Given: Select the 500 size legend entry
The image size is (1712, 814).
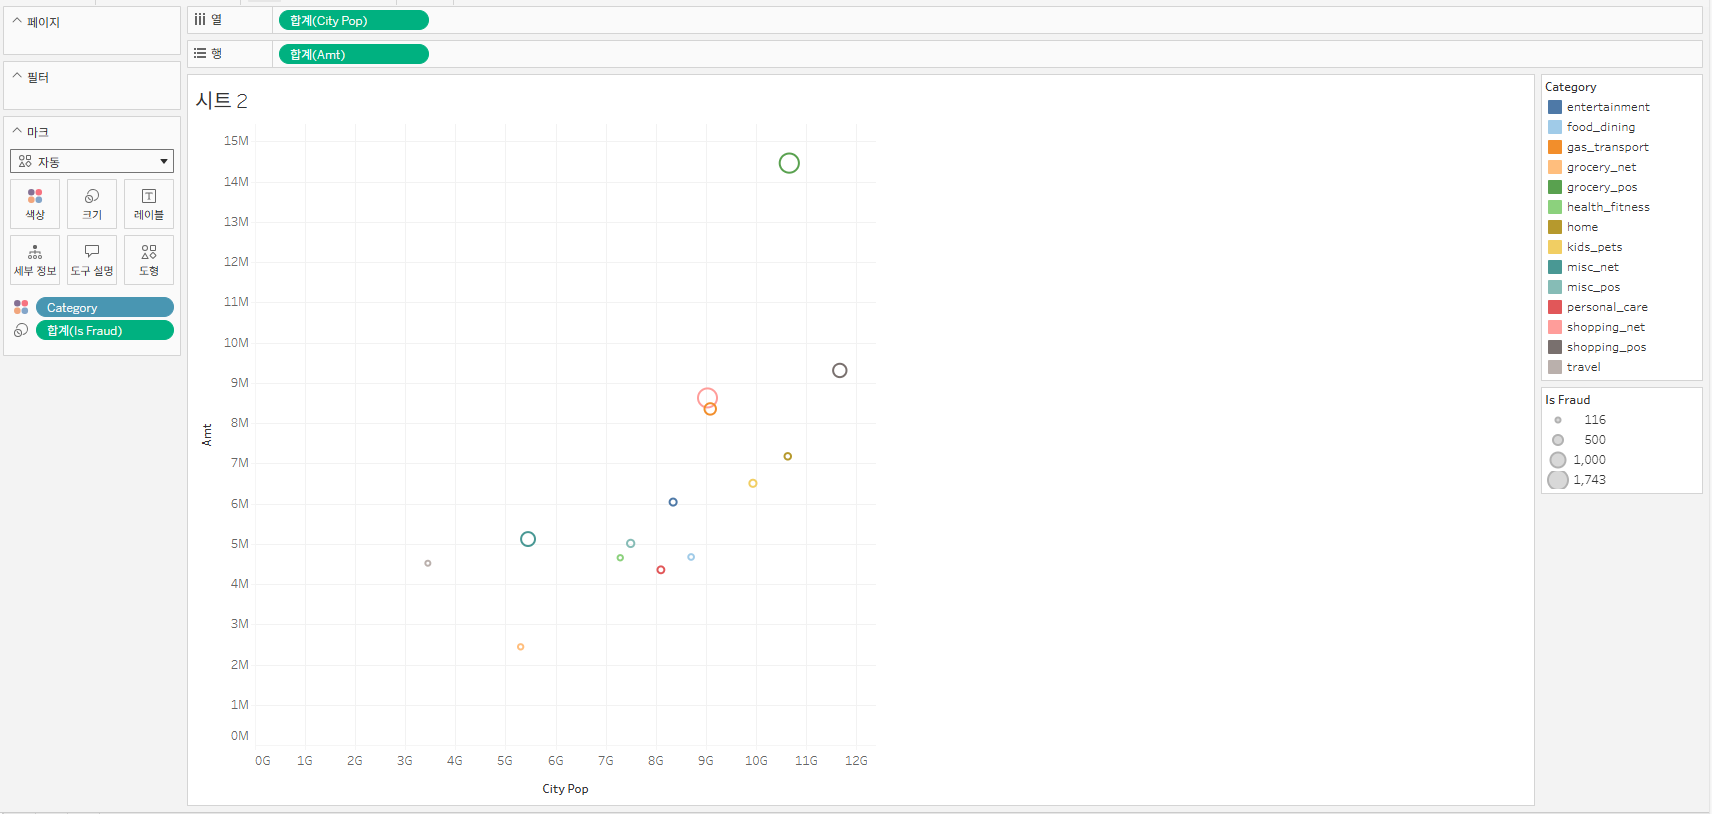Looking at the screenshot, I should pos(1580,440).
